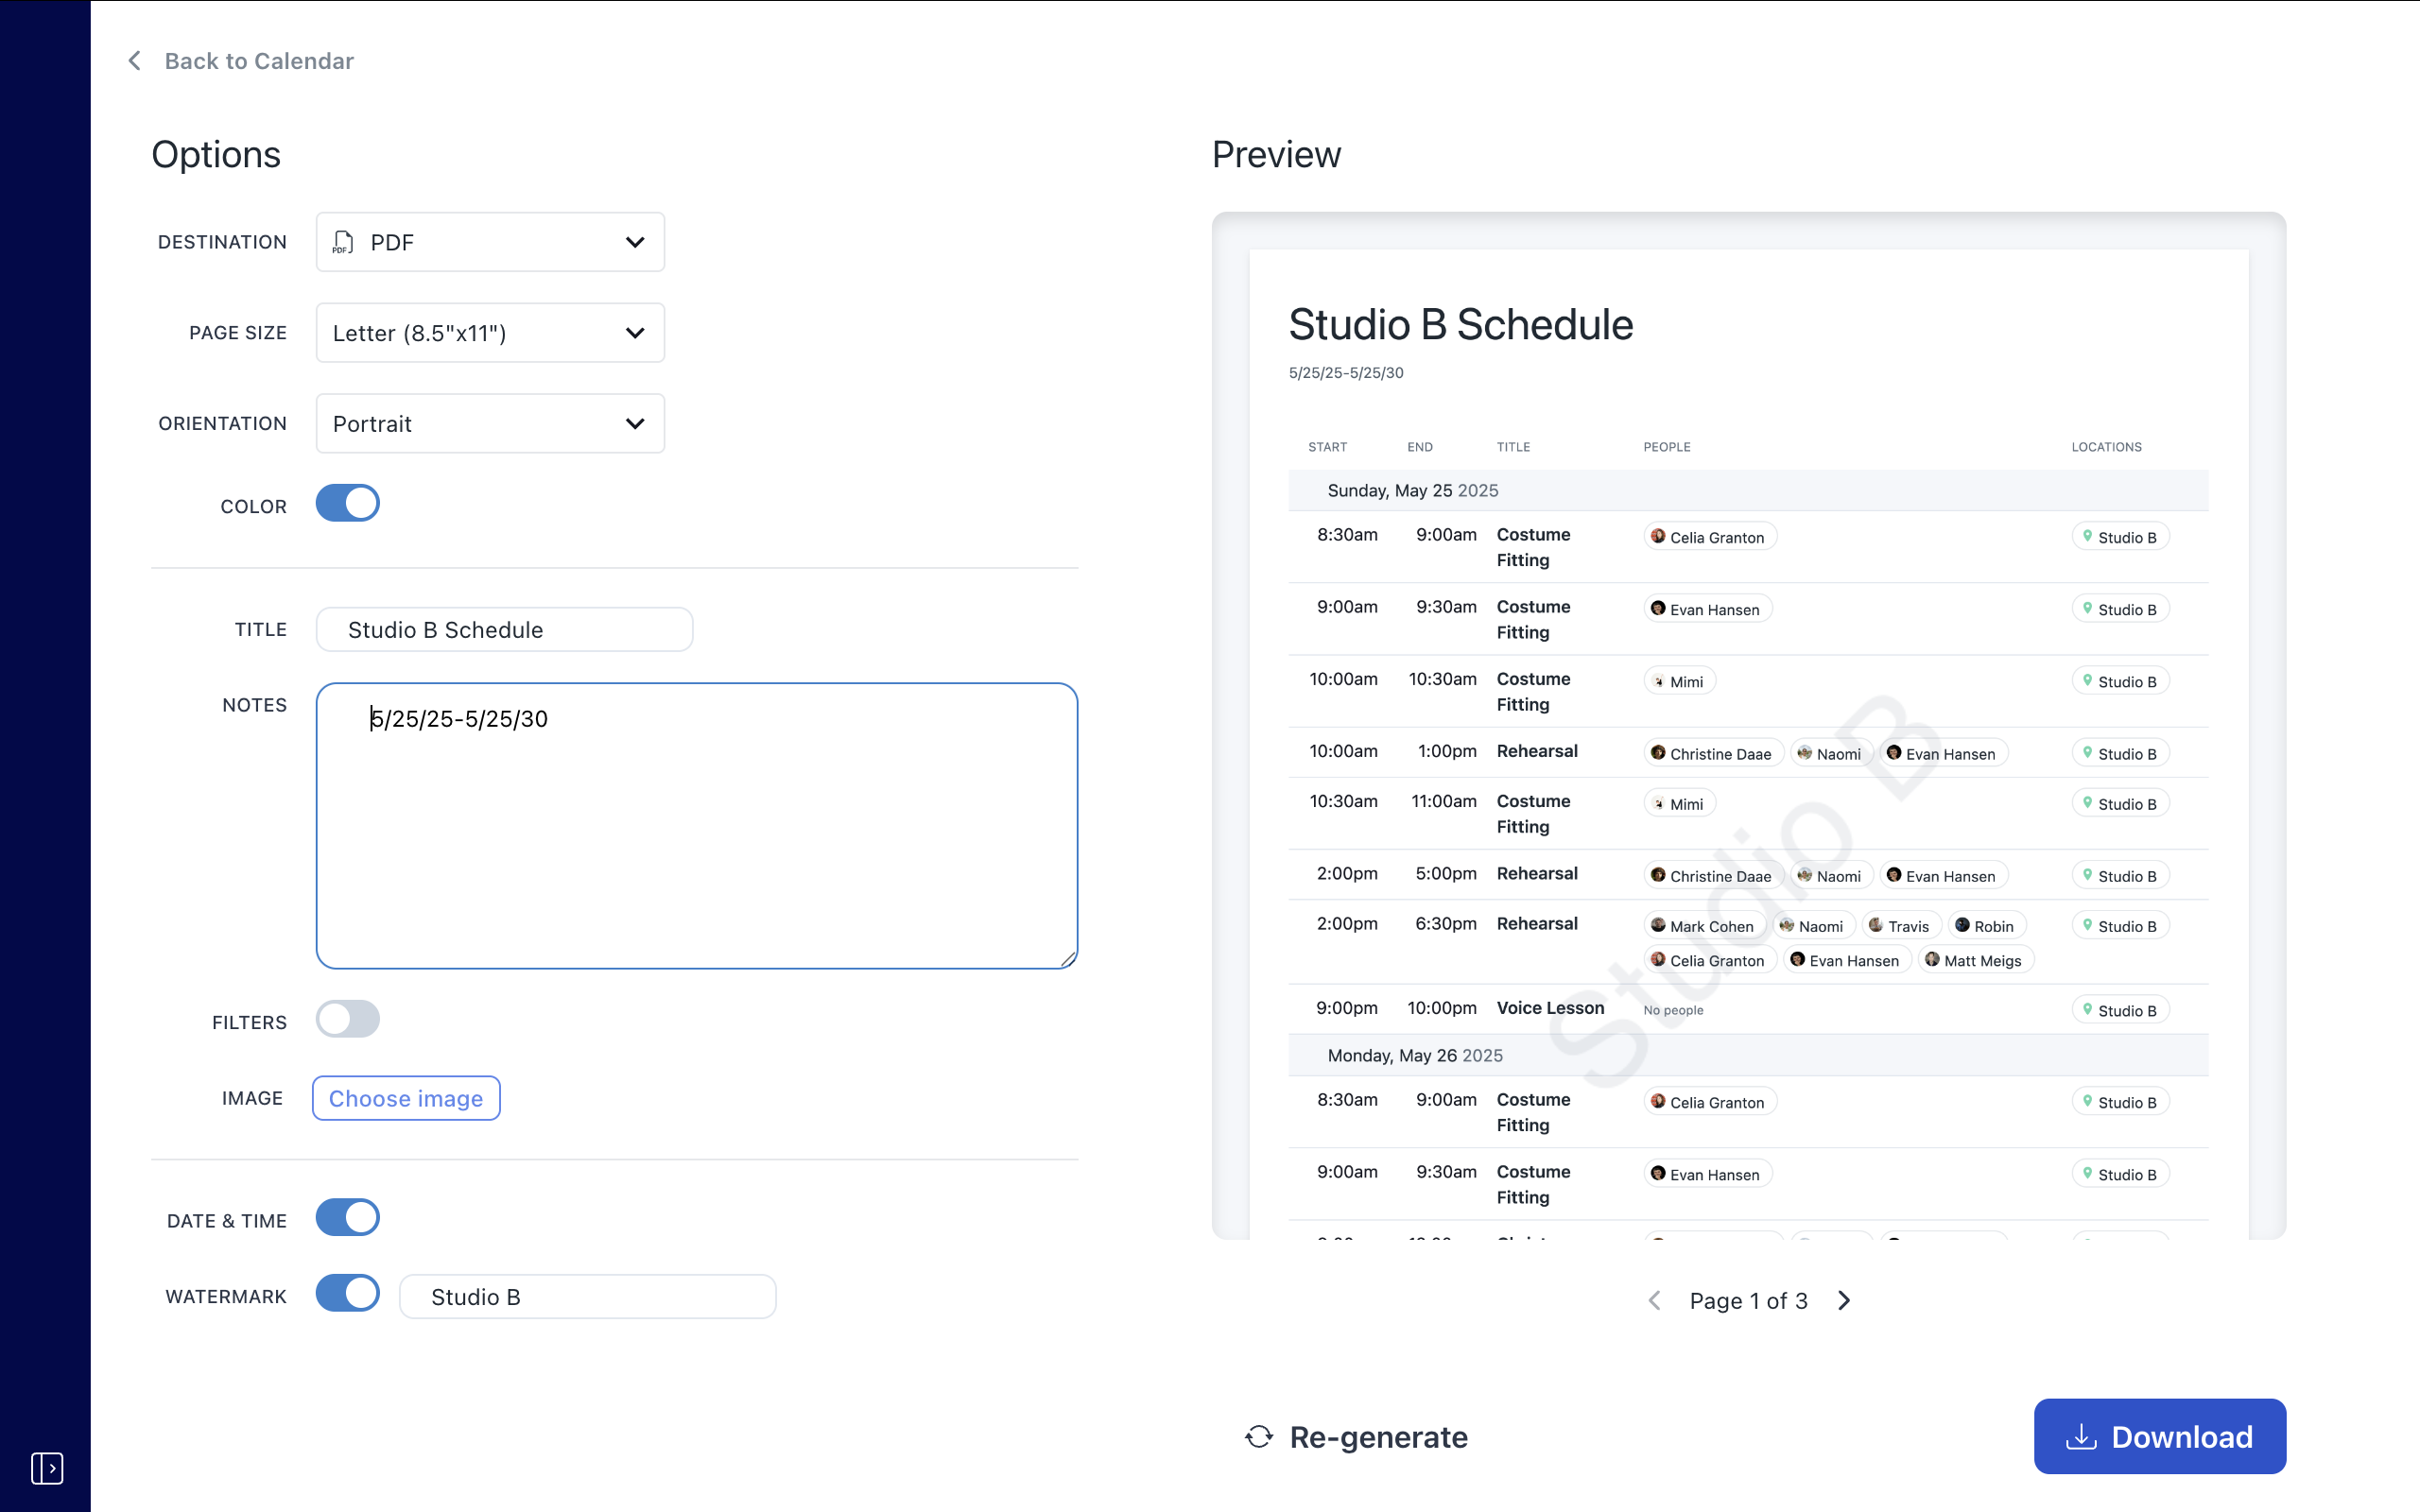Click the back chevron beside Back to Calendar

coord(135,60)
